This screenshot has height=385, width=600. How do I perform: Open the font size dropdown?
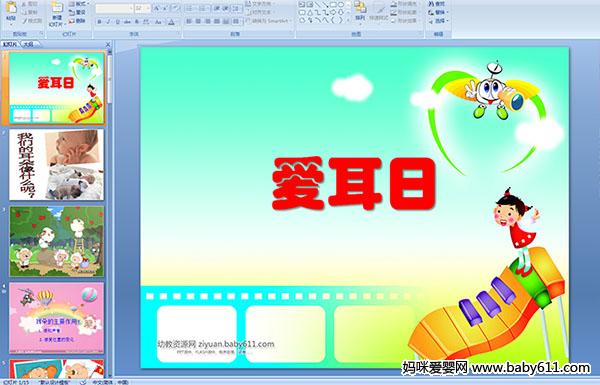[x=148, y=8]
